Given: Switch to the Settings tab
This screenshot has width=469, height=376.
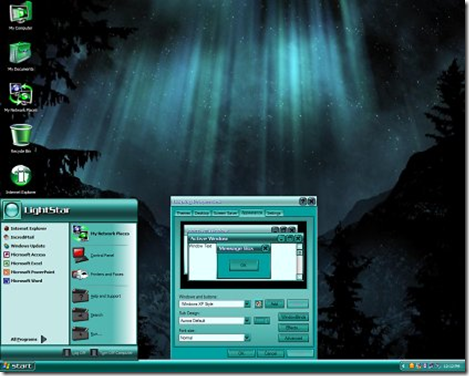Looking at the screenshot, I should pos(274,213).
